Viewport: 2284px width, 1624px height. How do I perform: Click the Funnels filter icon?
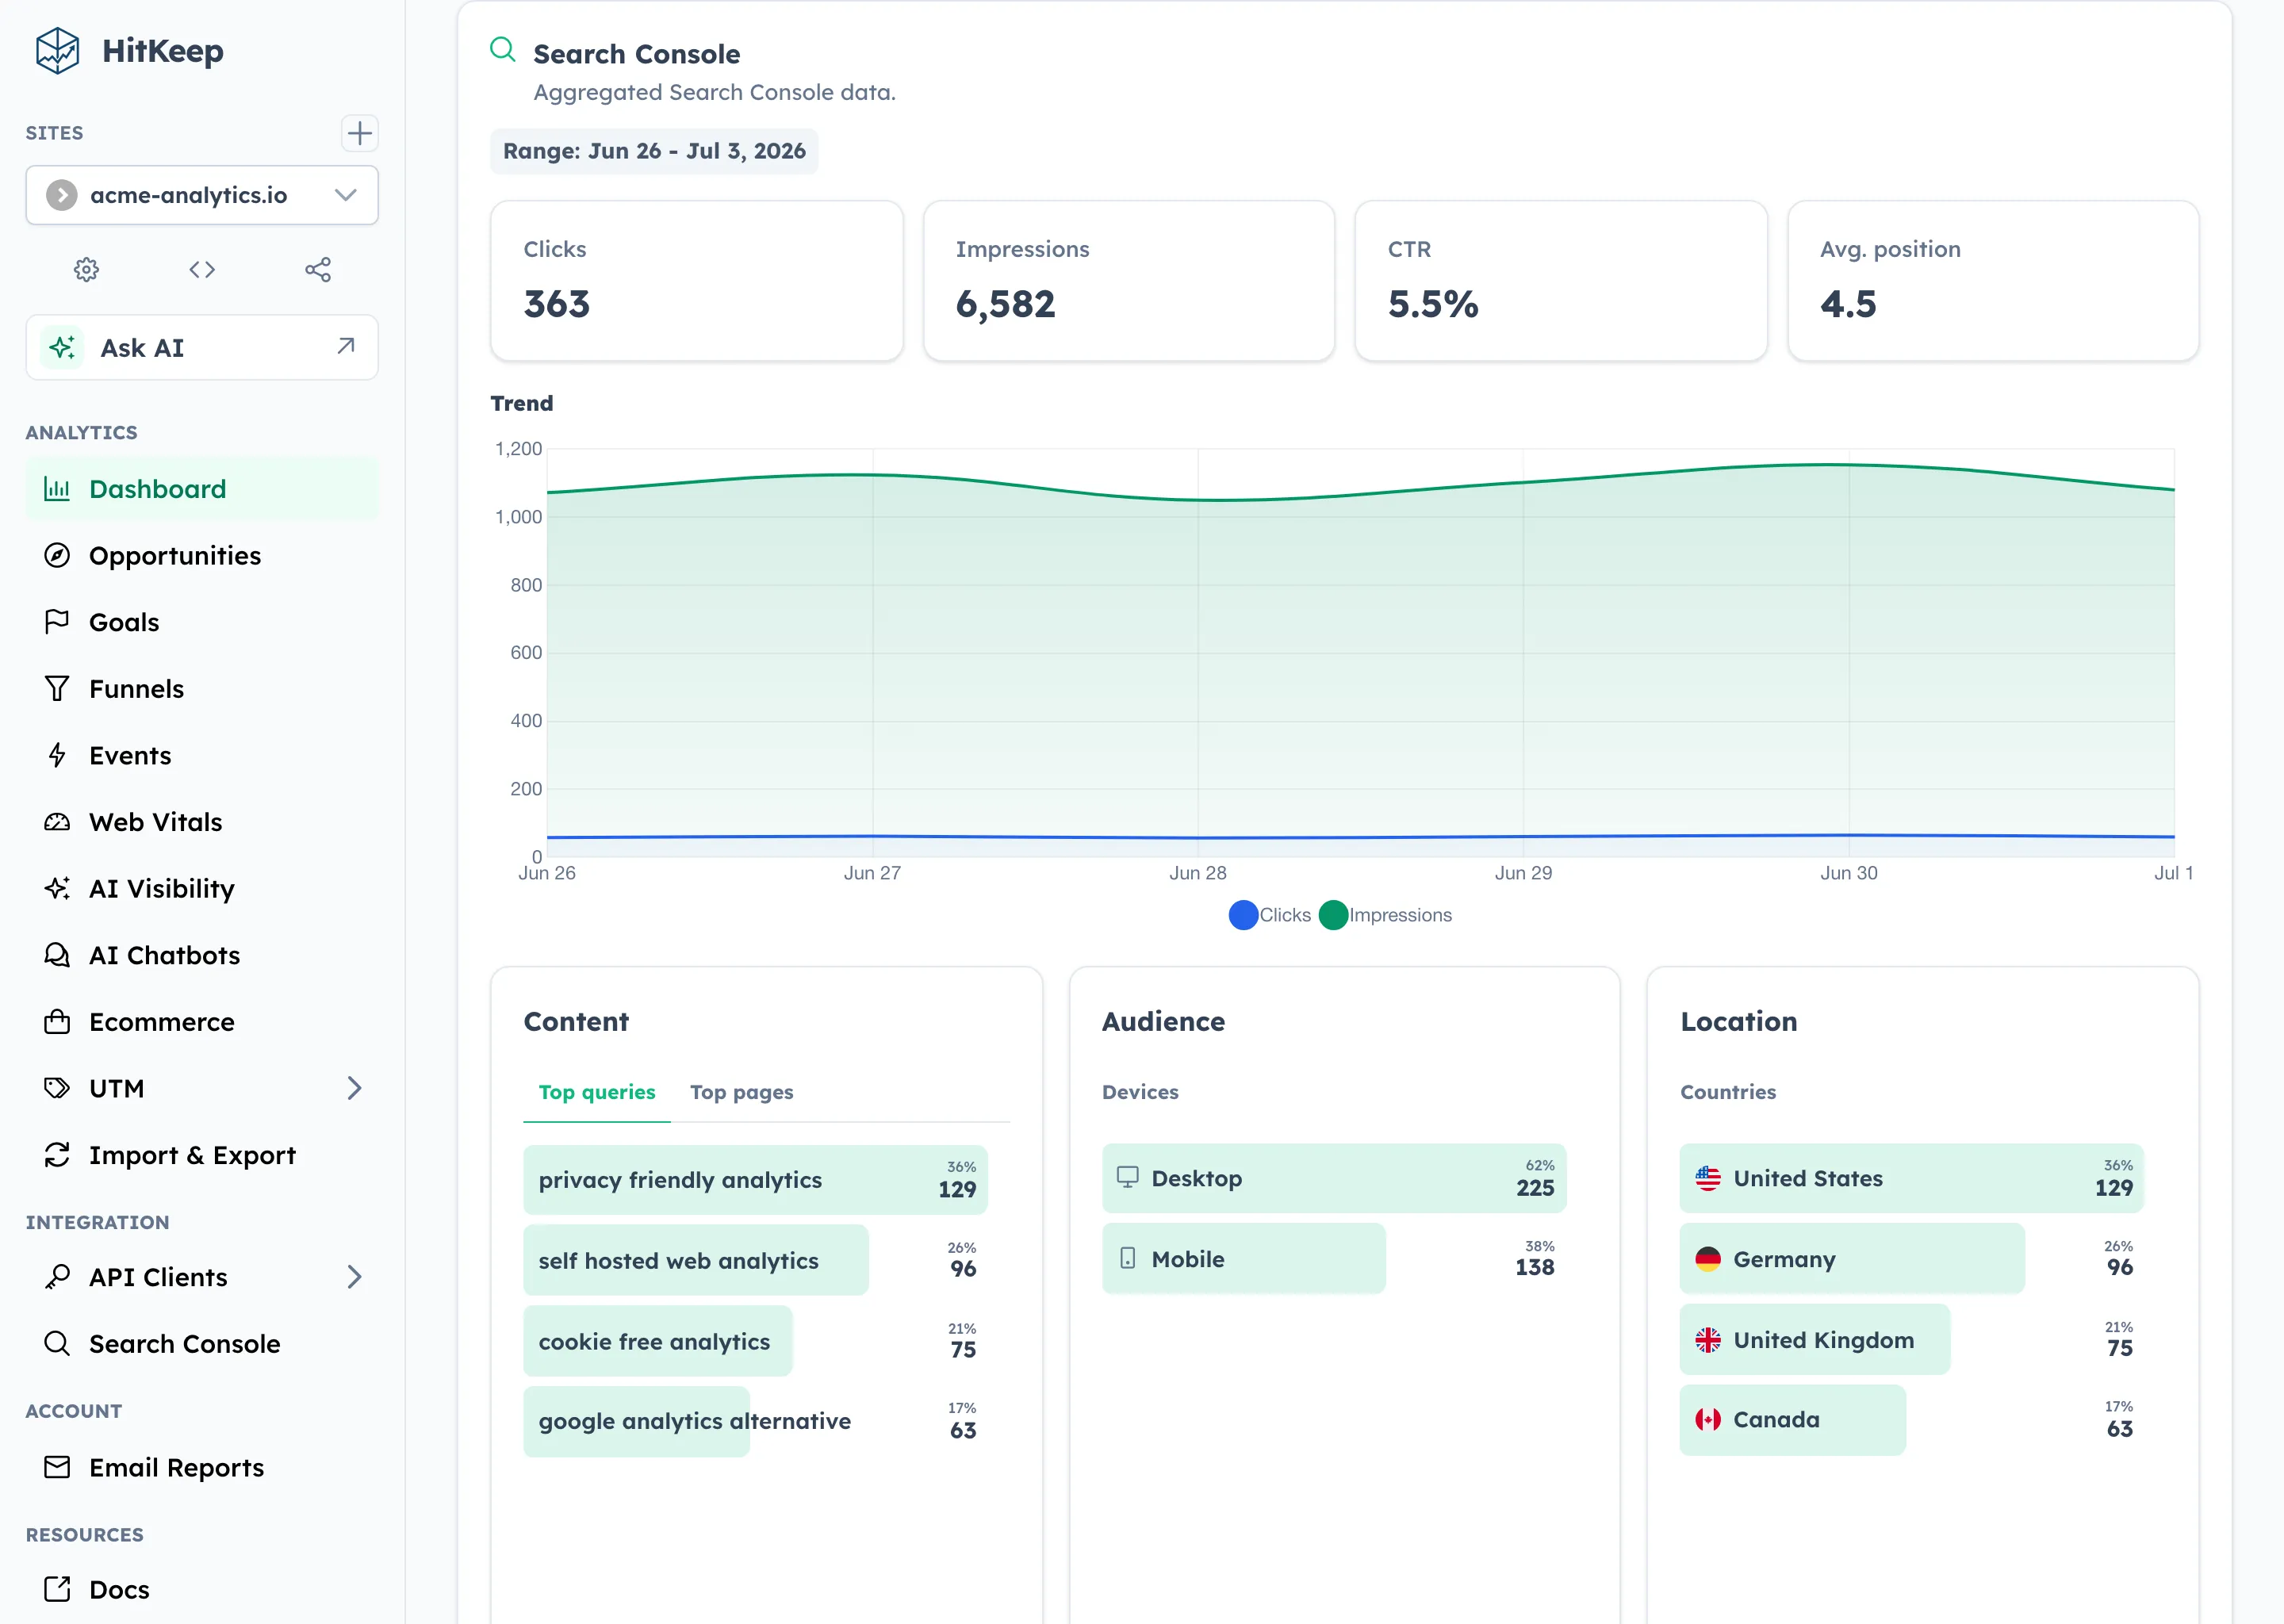[x=57, y=689]
